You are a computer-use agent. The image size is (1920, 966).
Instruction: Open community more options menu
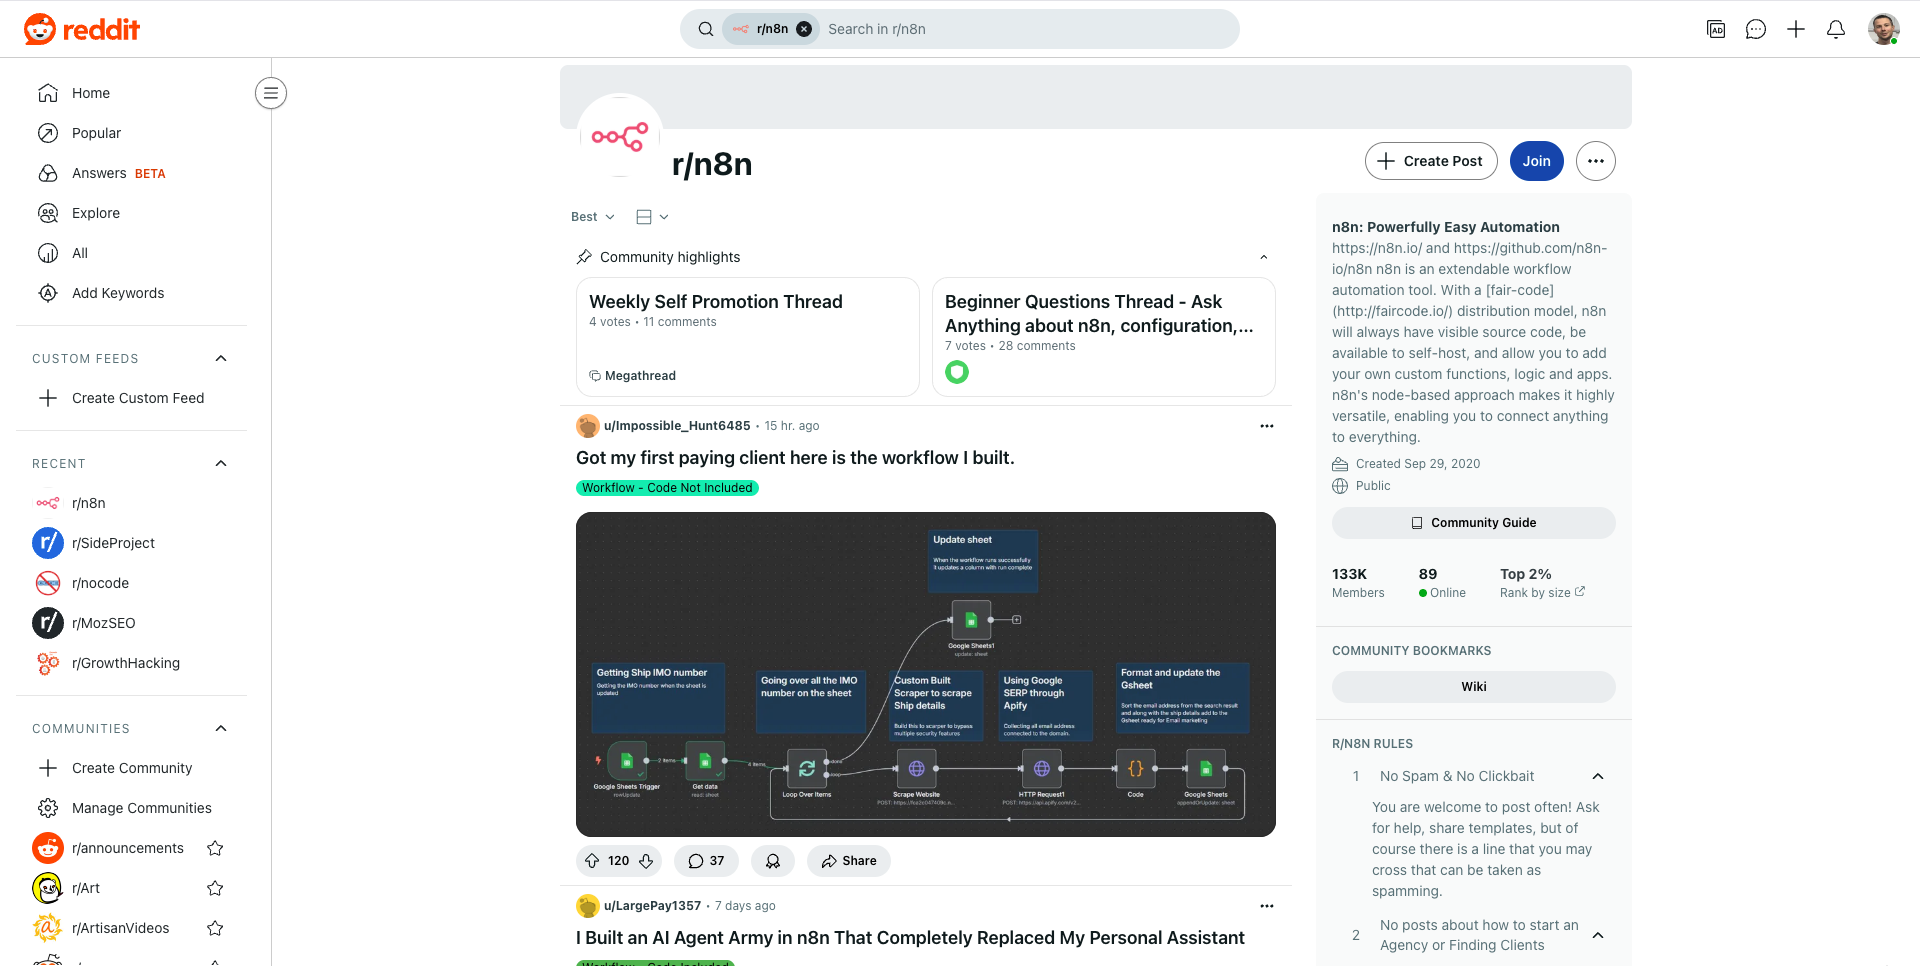[x=1596, y=161]
